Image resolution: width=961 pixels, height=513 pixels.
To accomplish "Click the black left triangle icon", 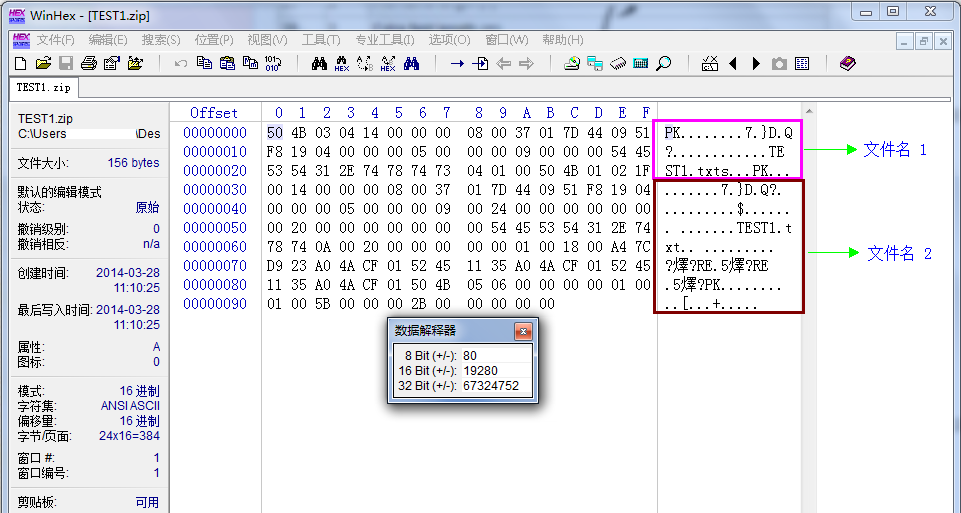I will tap(733, 63).
